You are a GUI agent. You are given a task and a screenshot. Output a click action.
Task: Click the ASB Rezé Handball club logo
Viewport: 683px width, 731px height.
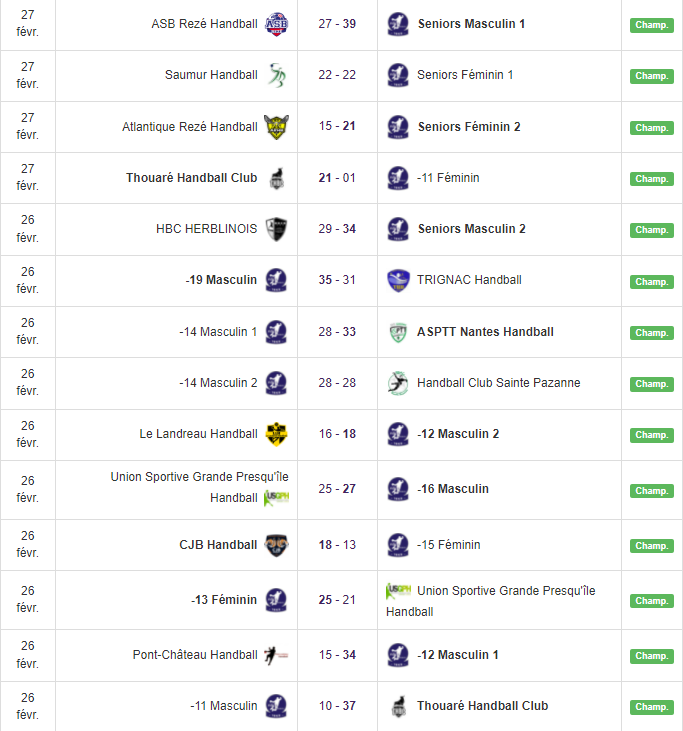pos(276,24)
